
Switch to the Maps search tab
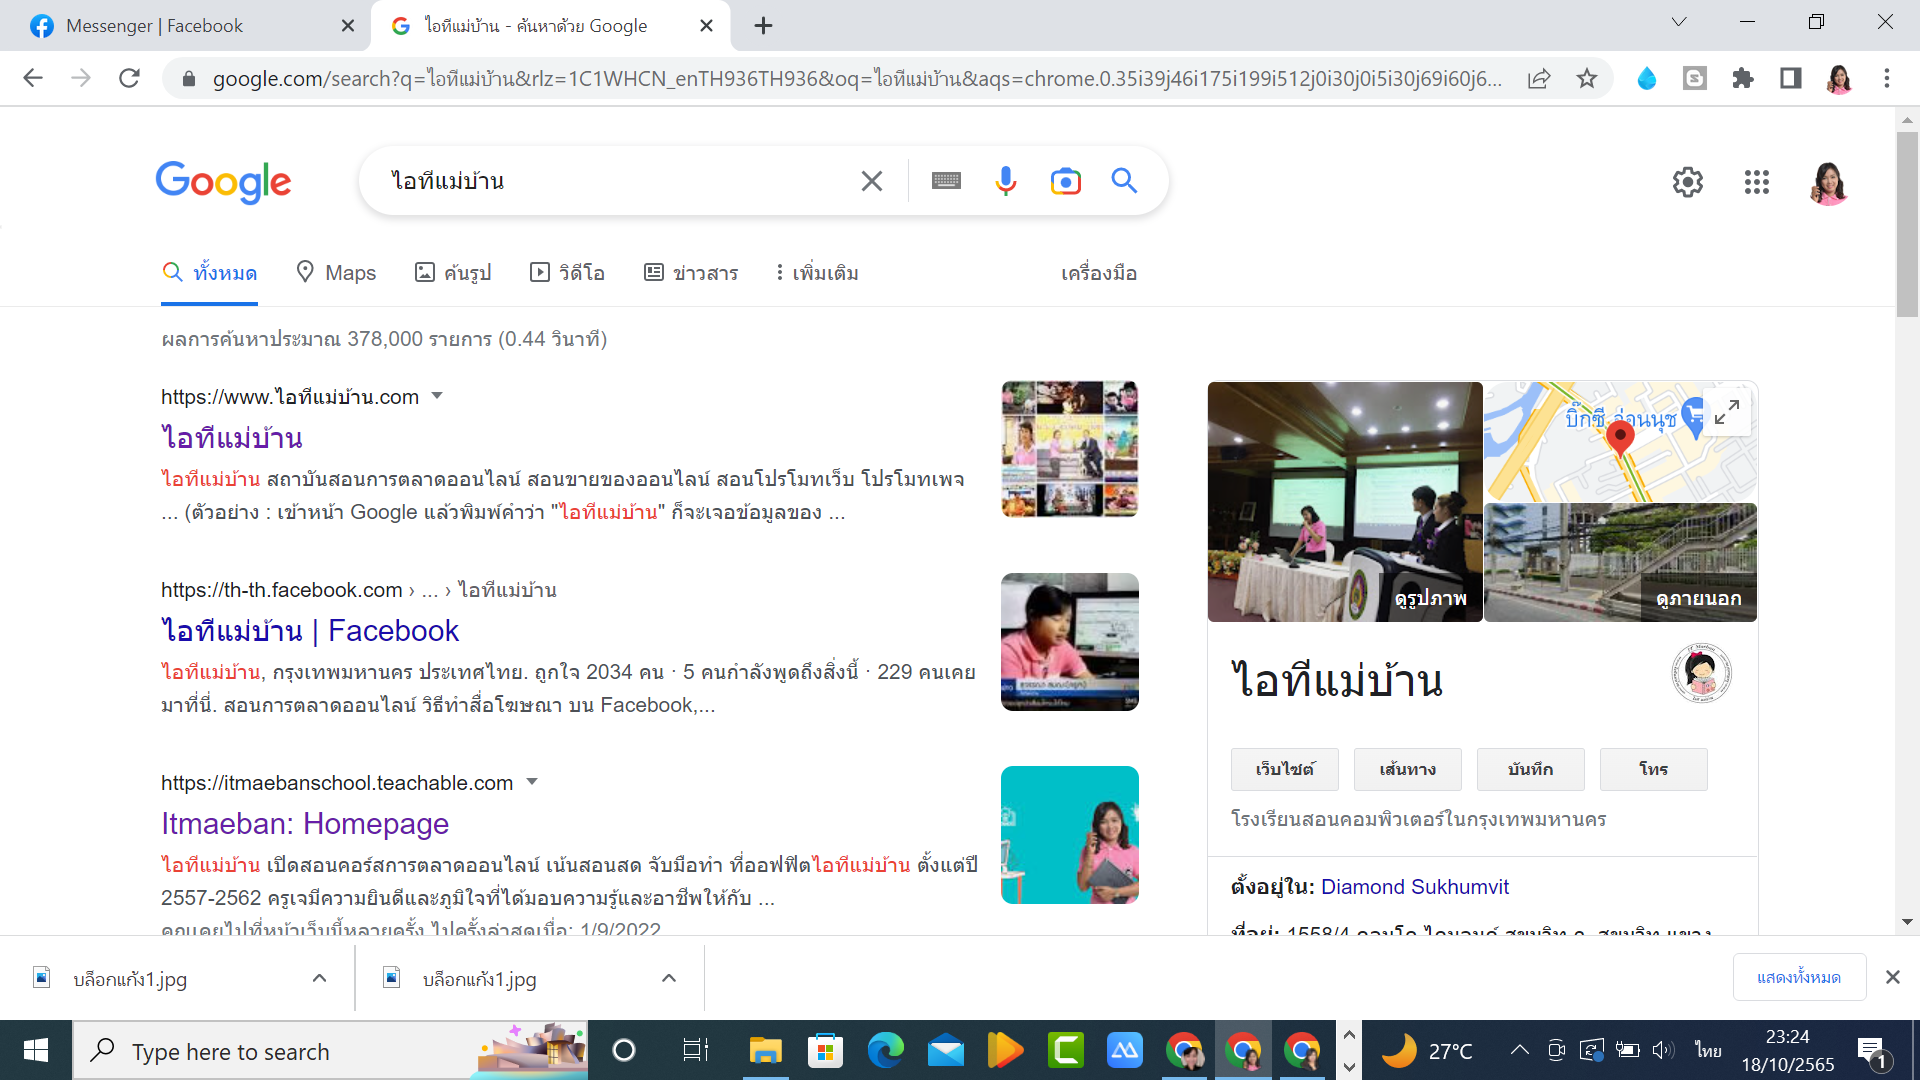[x=337, y=272]
